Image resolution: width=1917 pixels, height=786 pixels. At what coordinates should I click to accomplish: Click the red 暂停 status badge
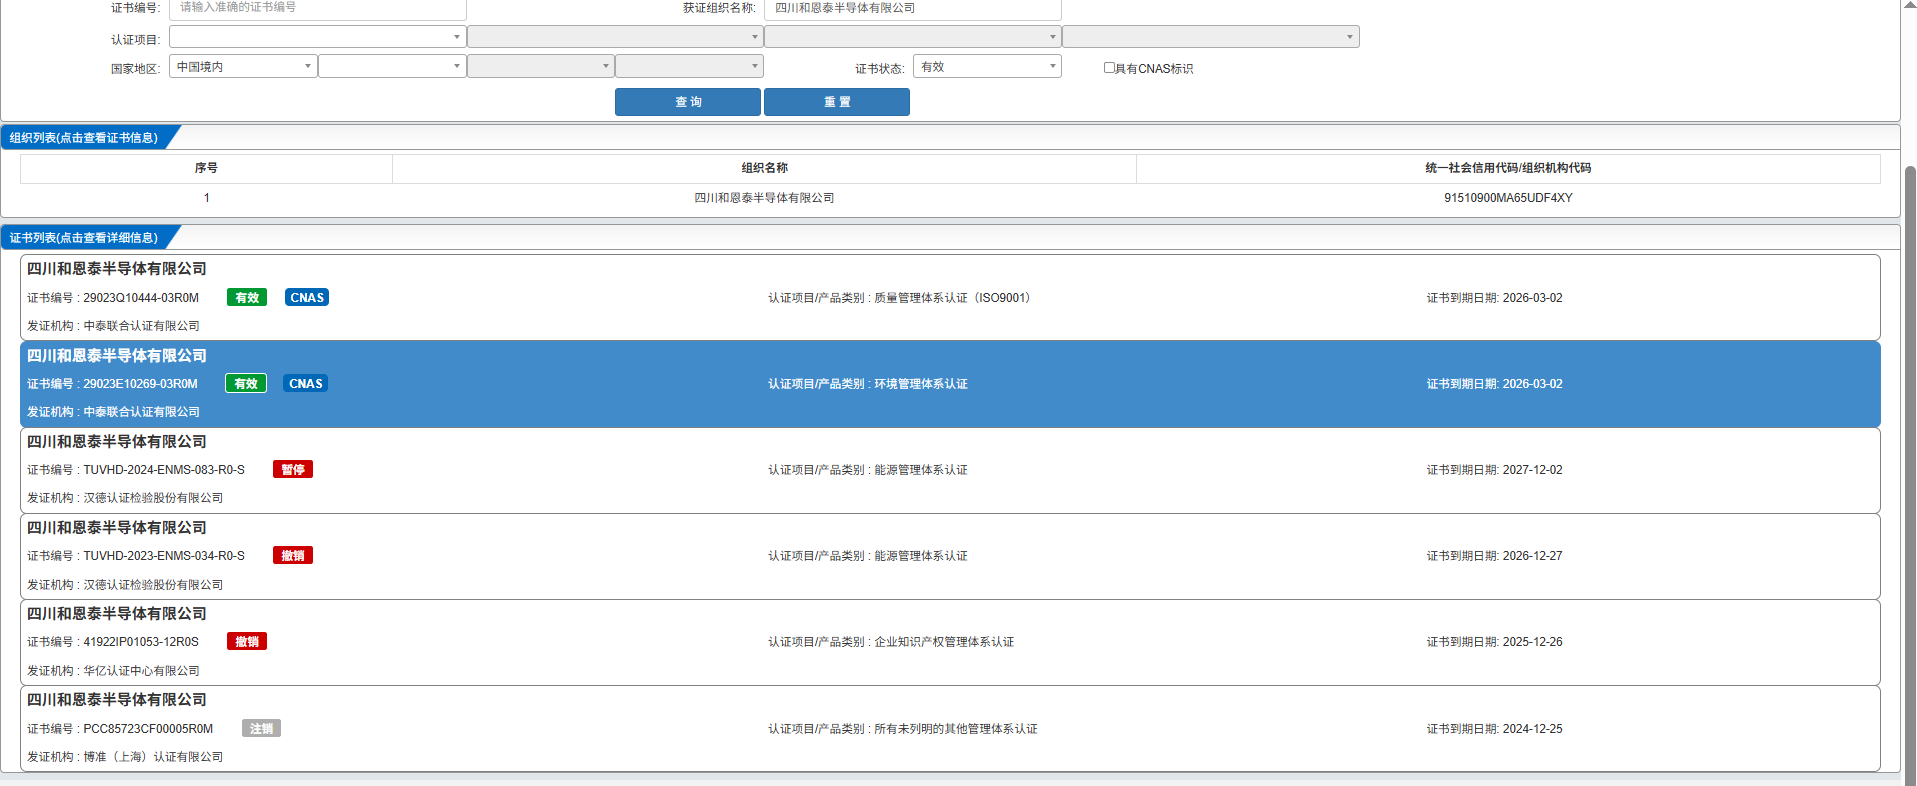pos(293,470)
